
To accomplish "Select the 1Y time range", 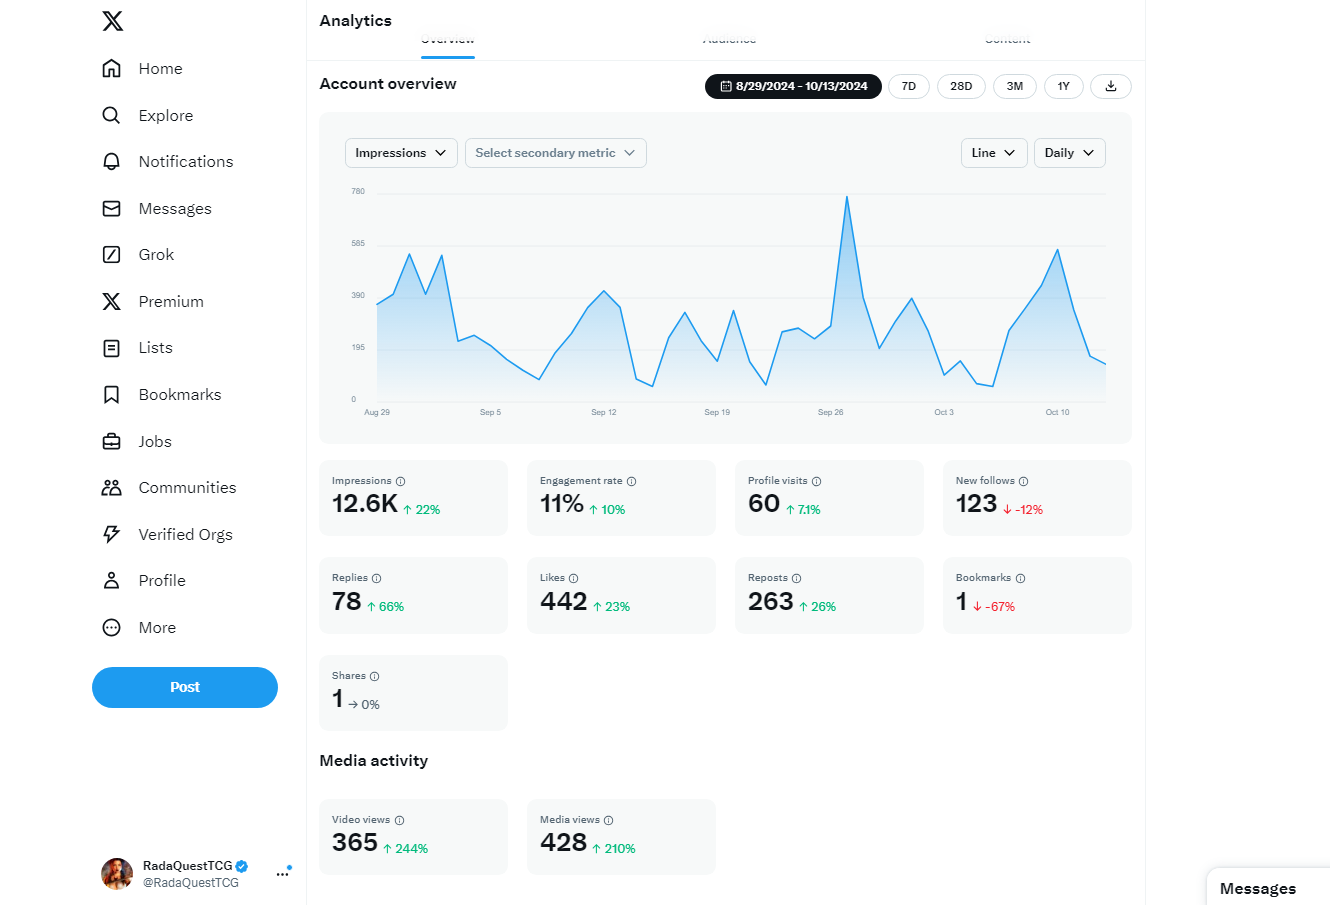I will 1064,86.
